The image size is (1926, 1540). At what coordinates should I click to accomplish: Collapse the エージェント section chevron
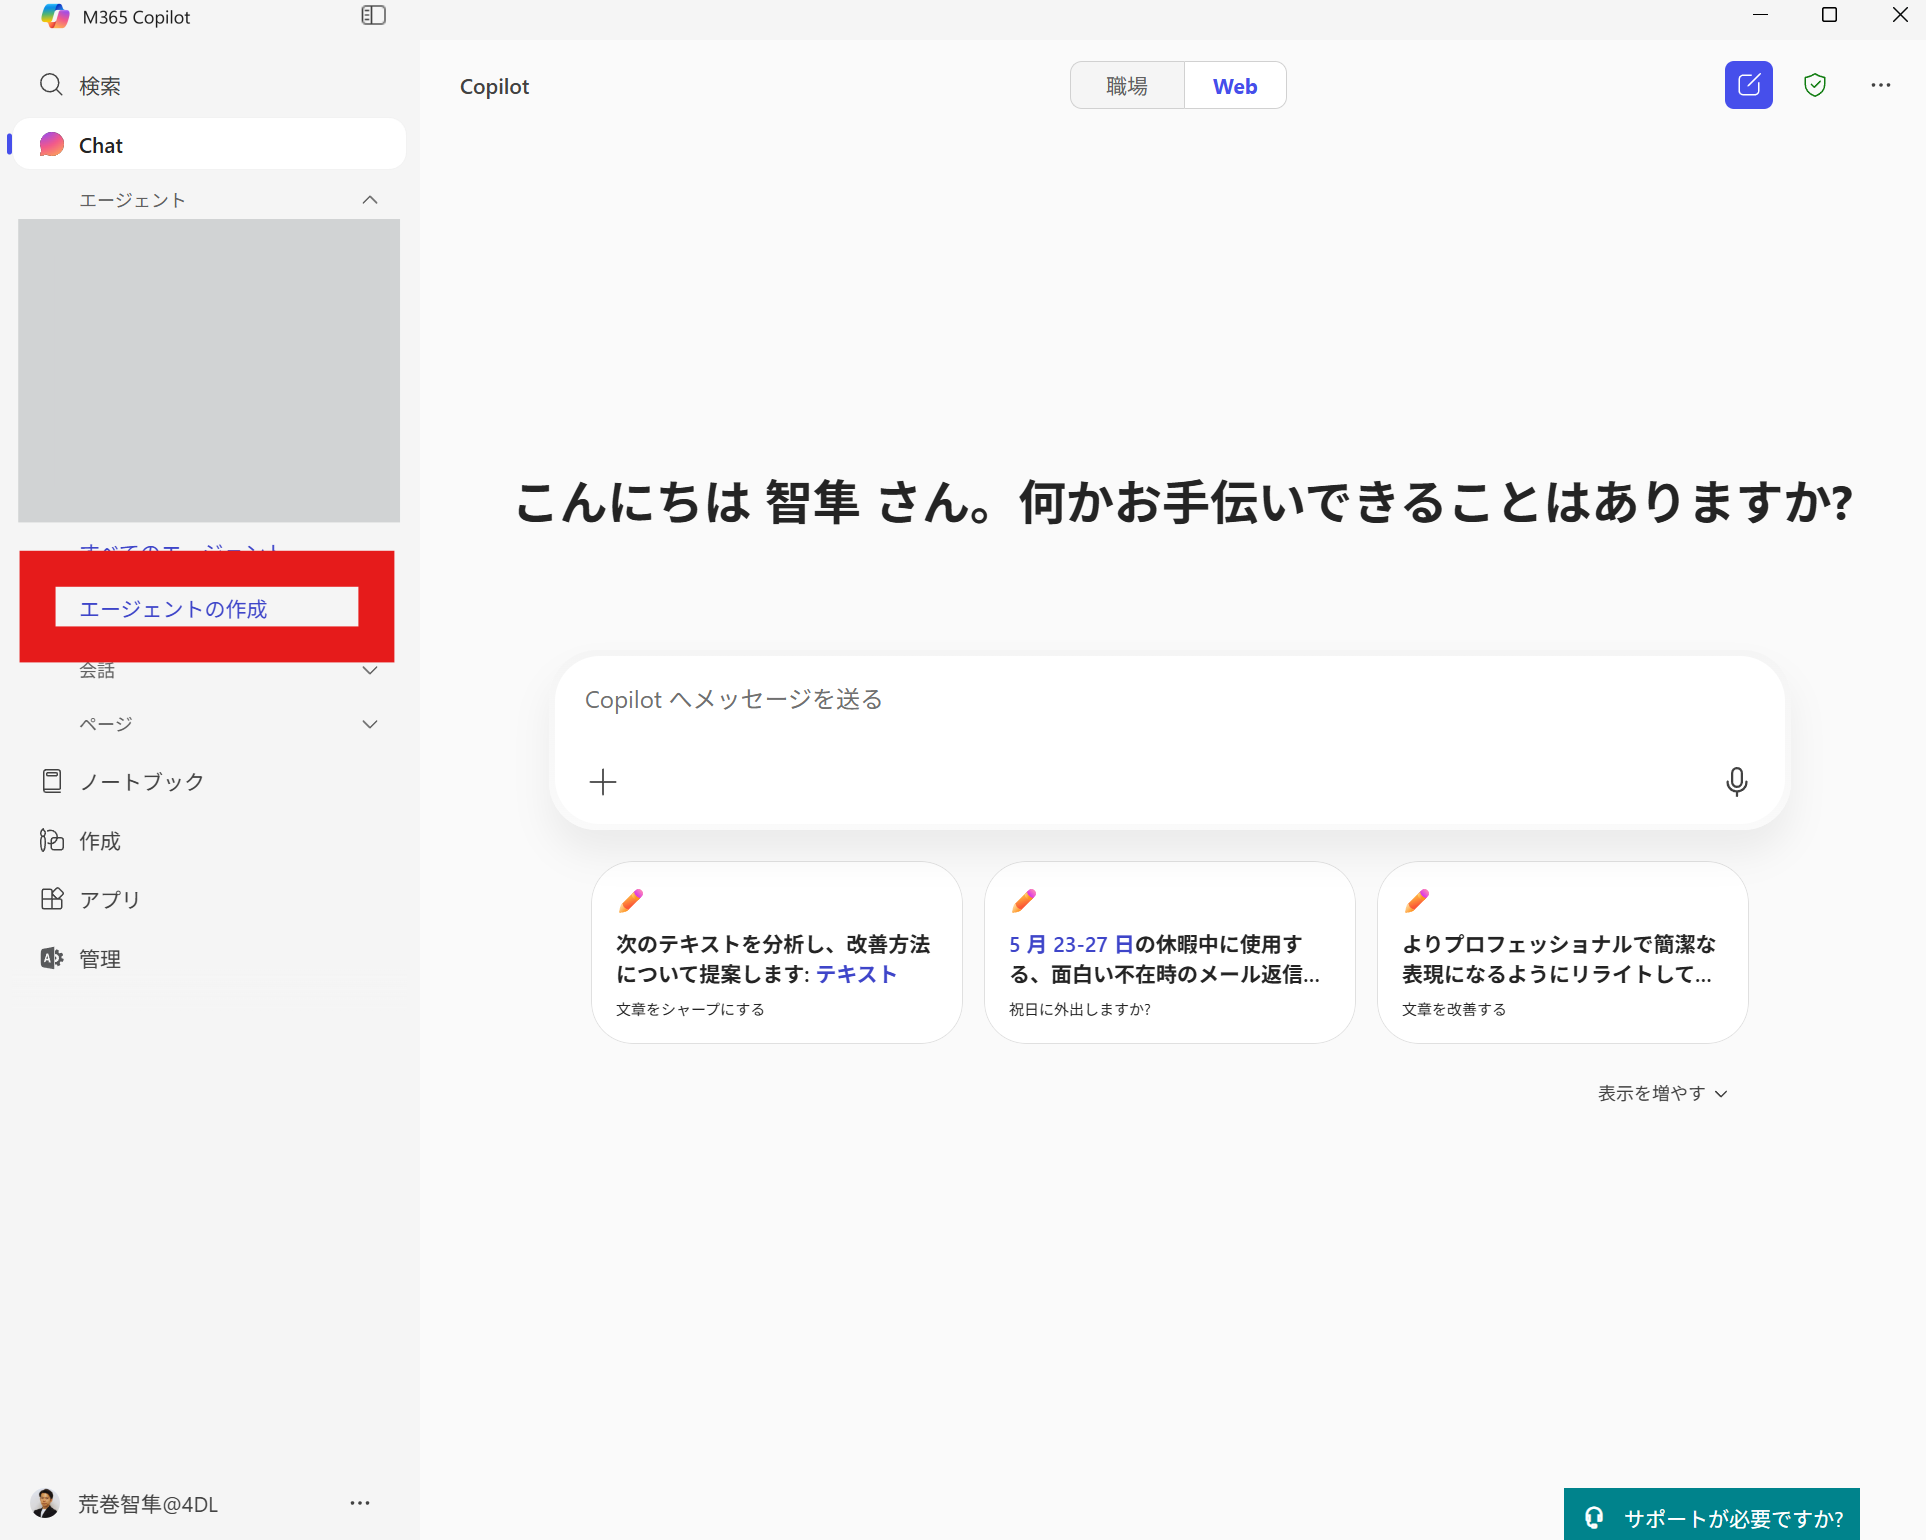coord(370,200)
